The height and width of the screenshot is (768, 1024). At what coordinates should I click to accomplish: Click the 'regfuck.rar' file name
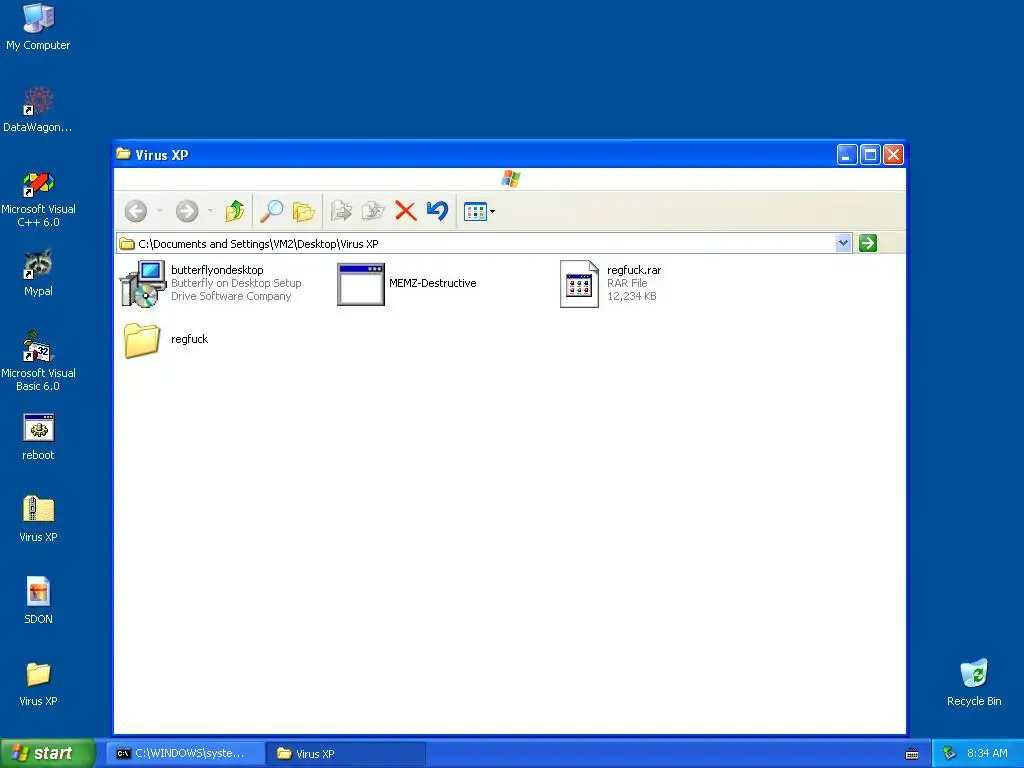click(633, 270)
